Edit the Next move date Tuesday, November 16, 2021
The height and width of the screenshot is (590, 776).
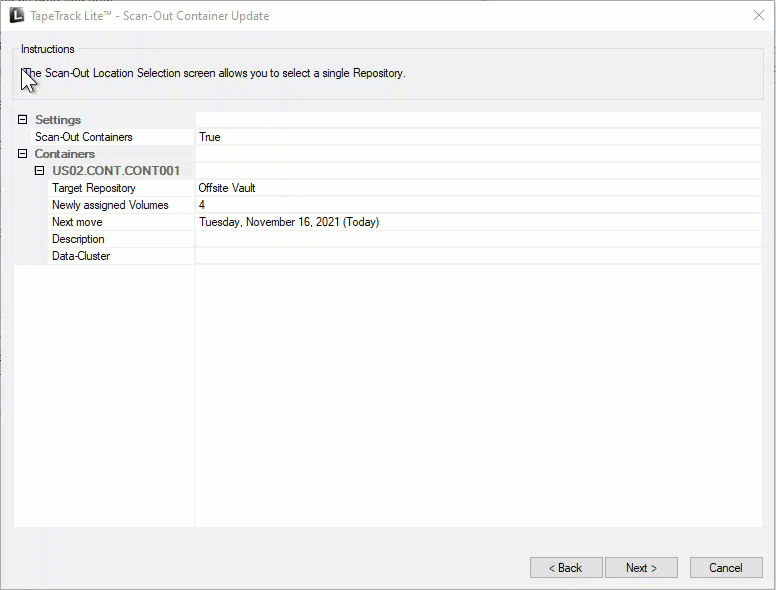[x=478, y=222]
